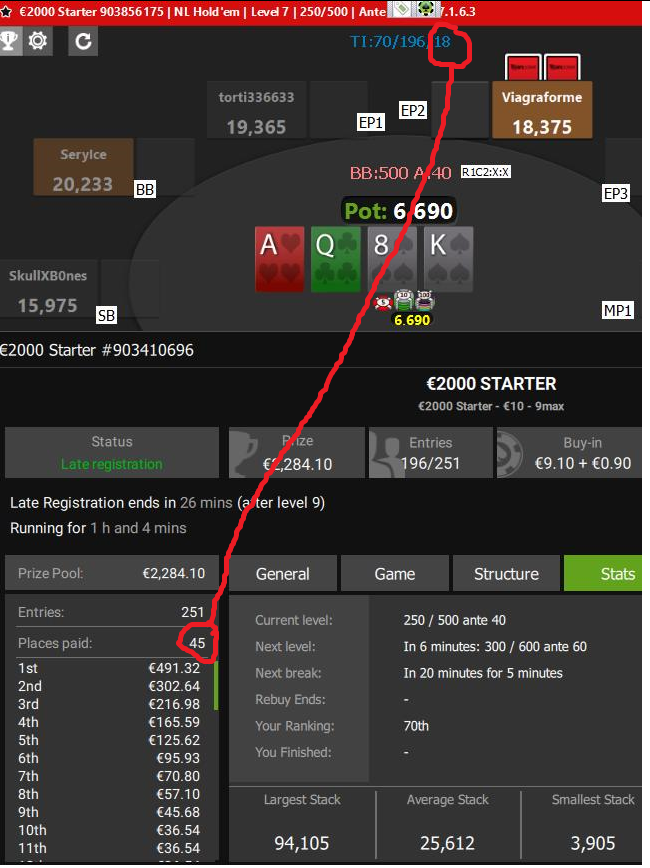Click the refresh arrow icon
This screenshot has height=868, width=650.
pos(83,41)
